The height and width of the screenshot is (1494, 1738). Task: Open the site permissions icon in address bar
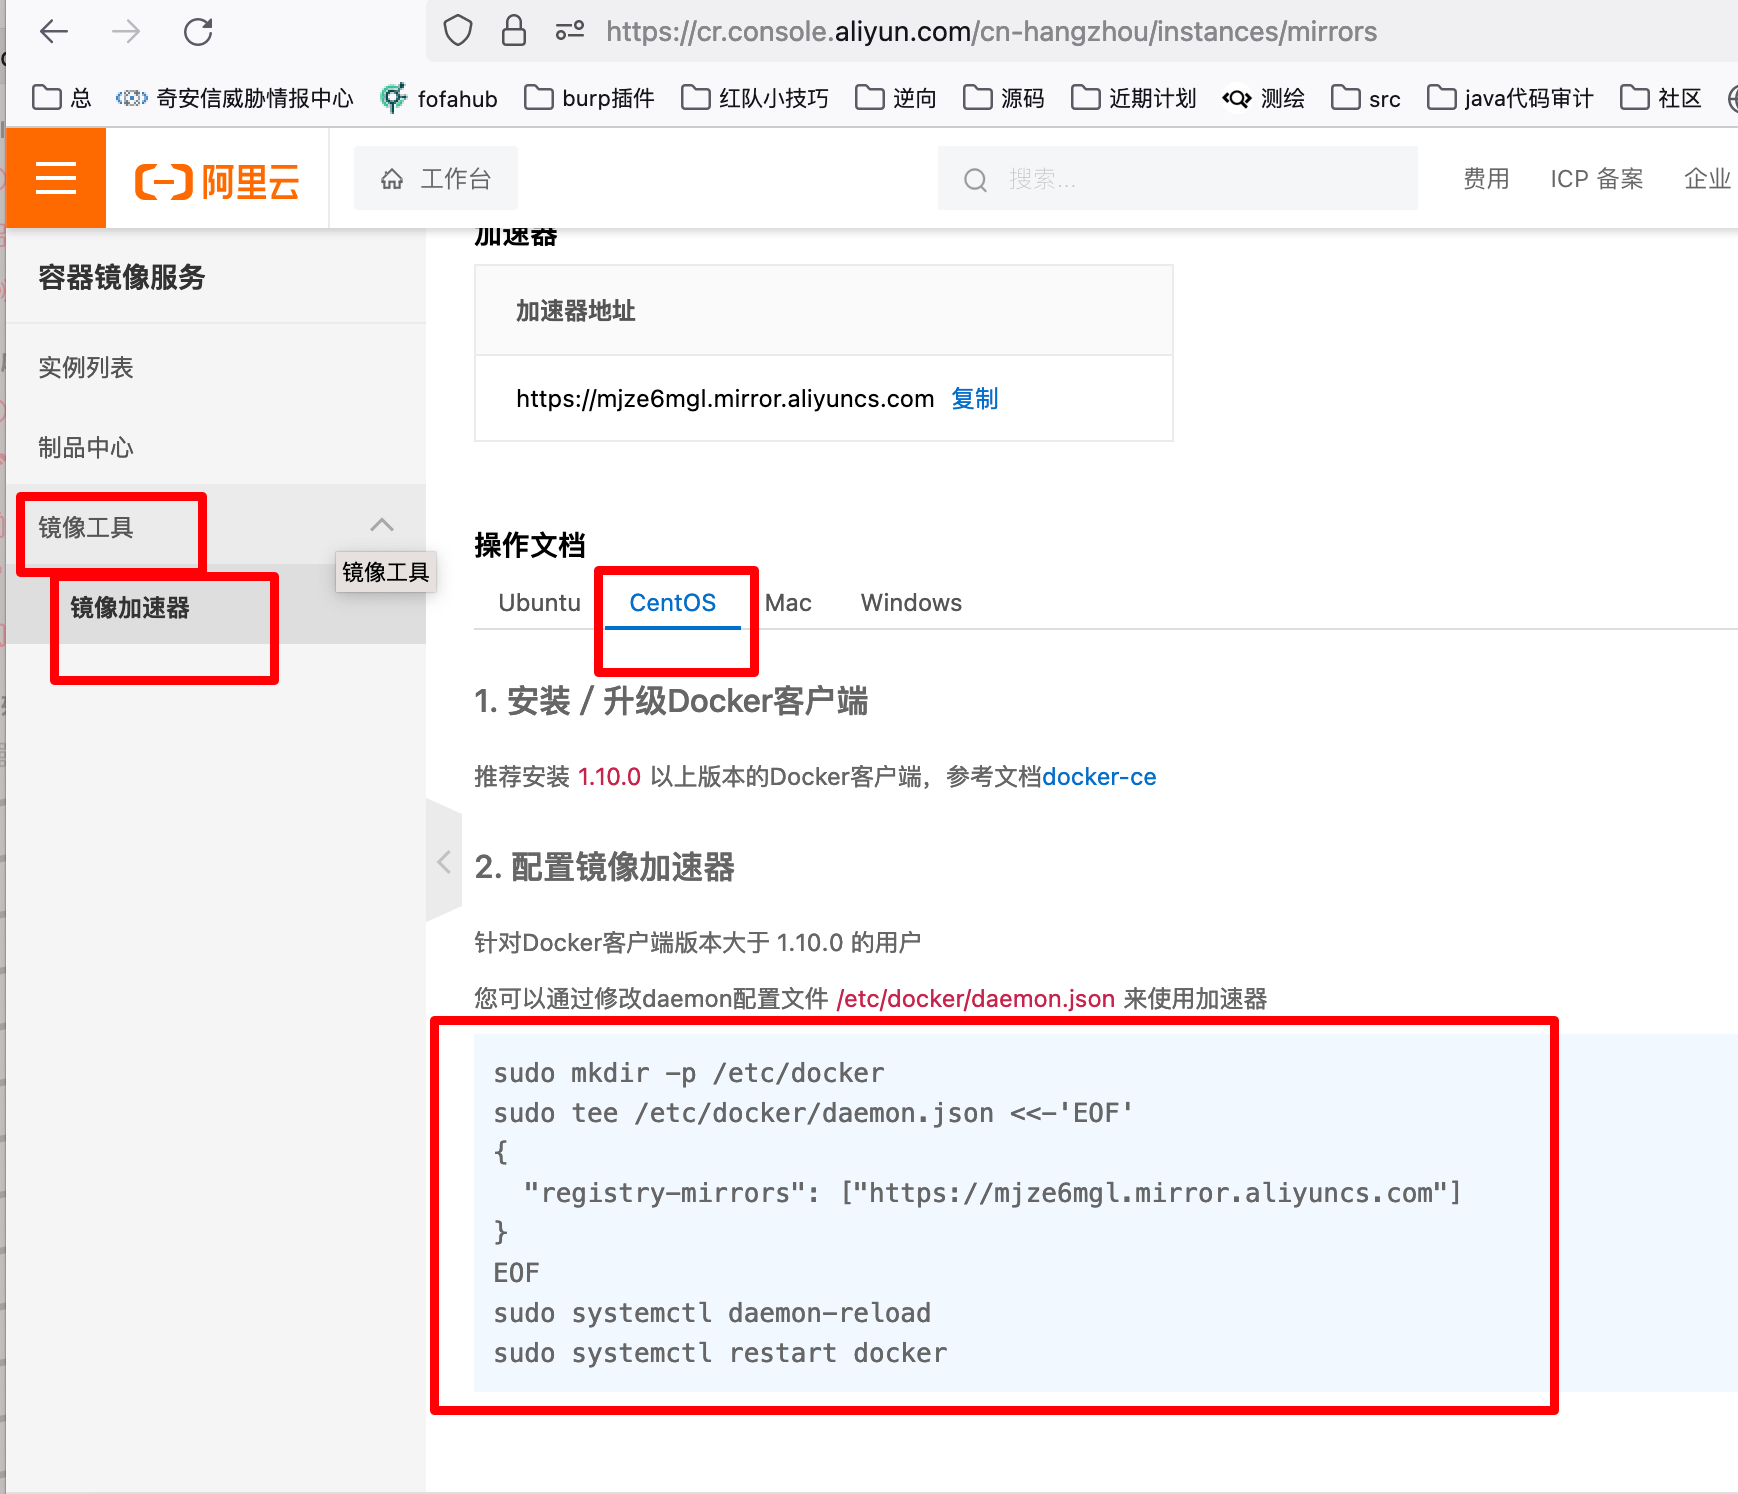(570, 31)
